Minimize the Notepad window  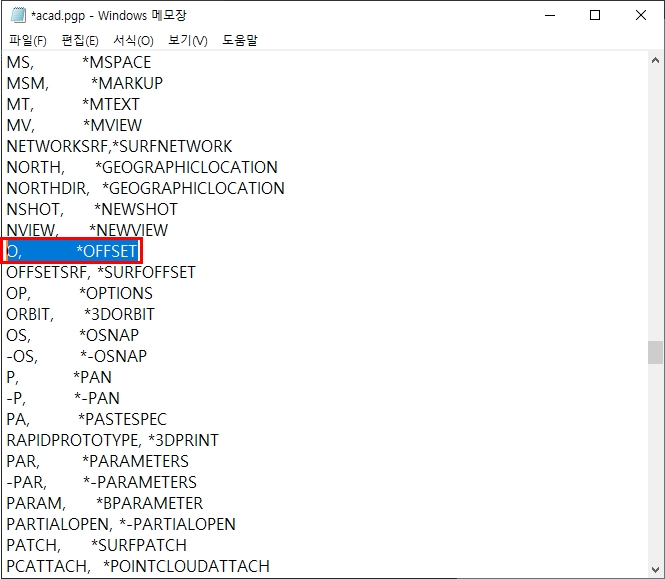[550, 15]
